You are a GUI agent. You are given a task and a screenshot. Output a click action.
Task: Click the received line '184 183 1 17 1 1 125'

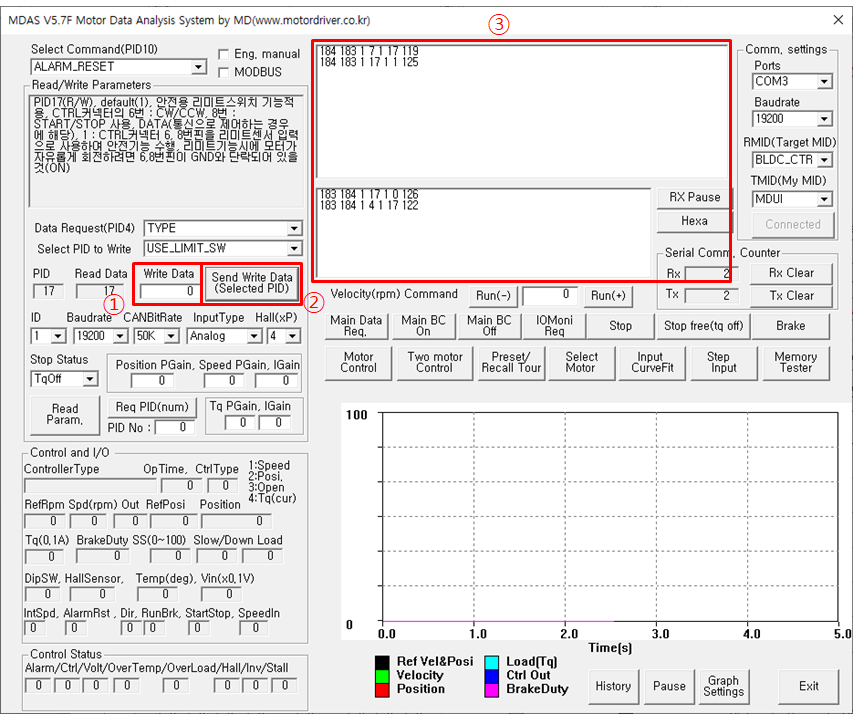369,62
